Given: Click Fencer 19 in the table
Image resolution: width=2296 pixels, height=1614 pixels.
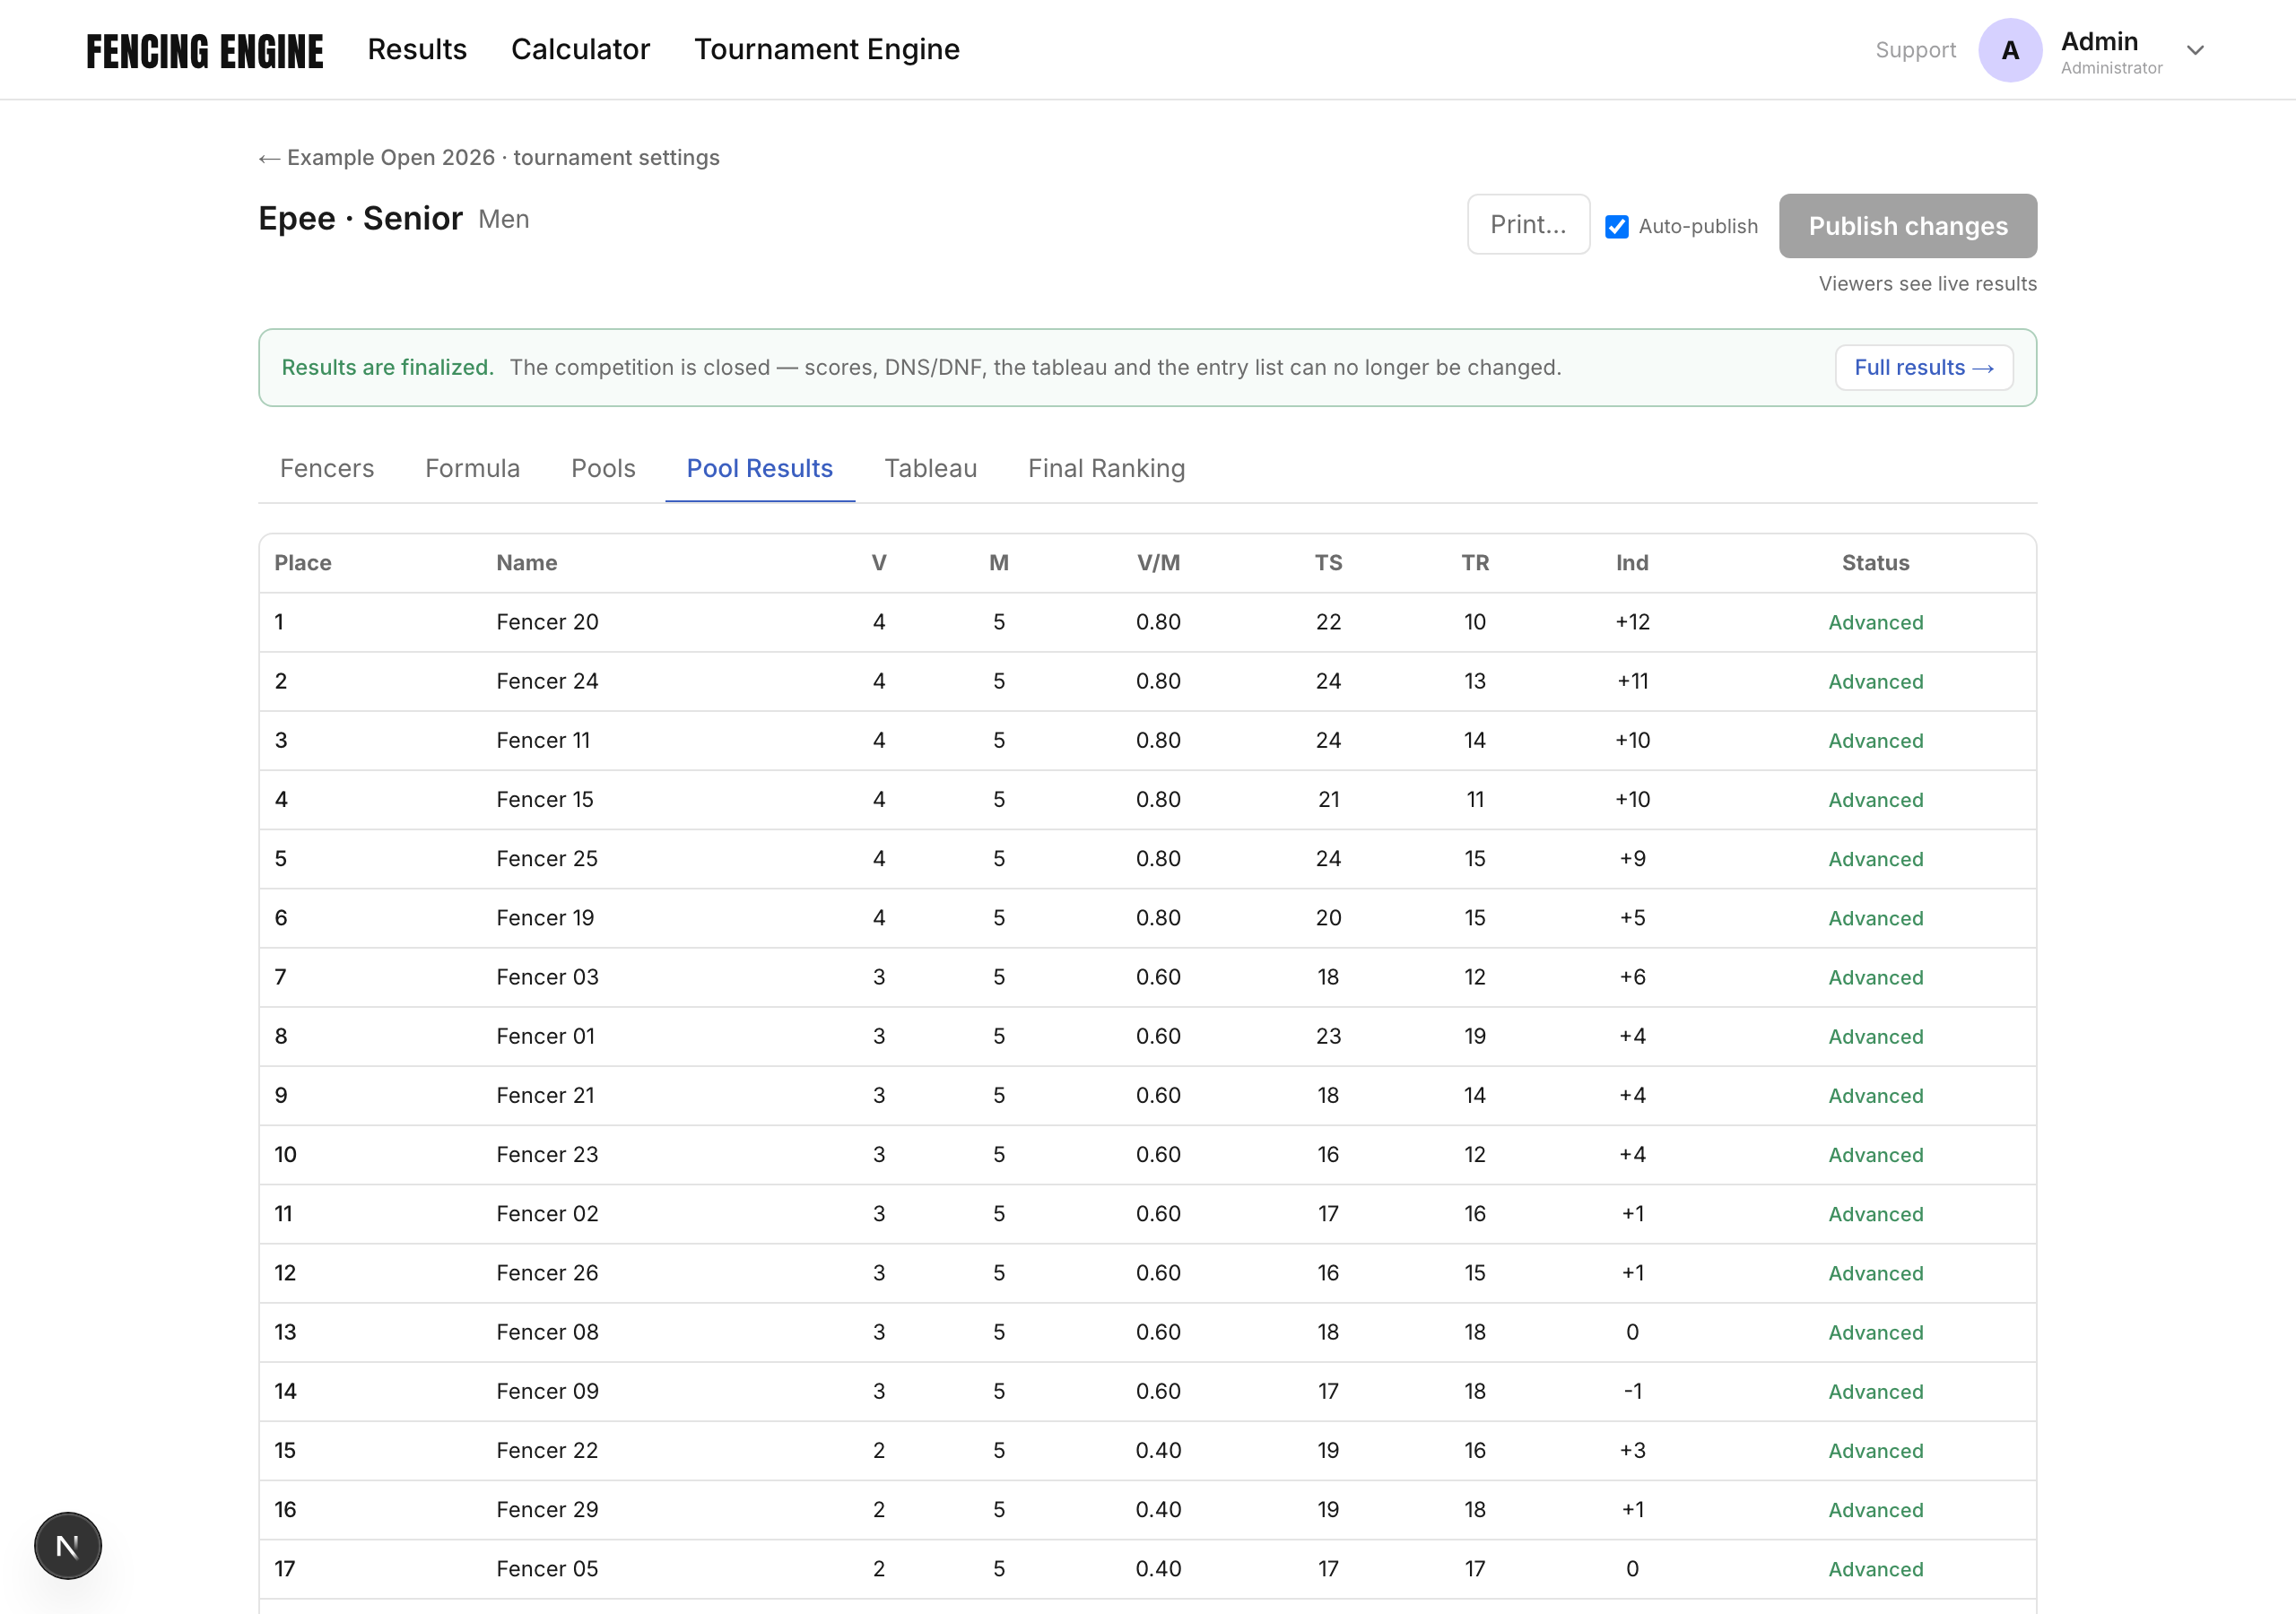Looking at the screenshot, I should tap(545, 916).
